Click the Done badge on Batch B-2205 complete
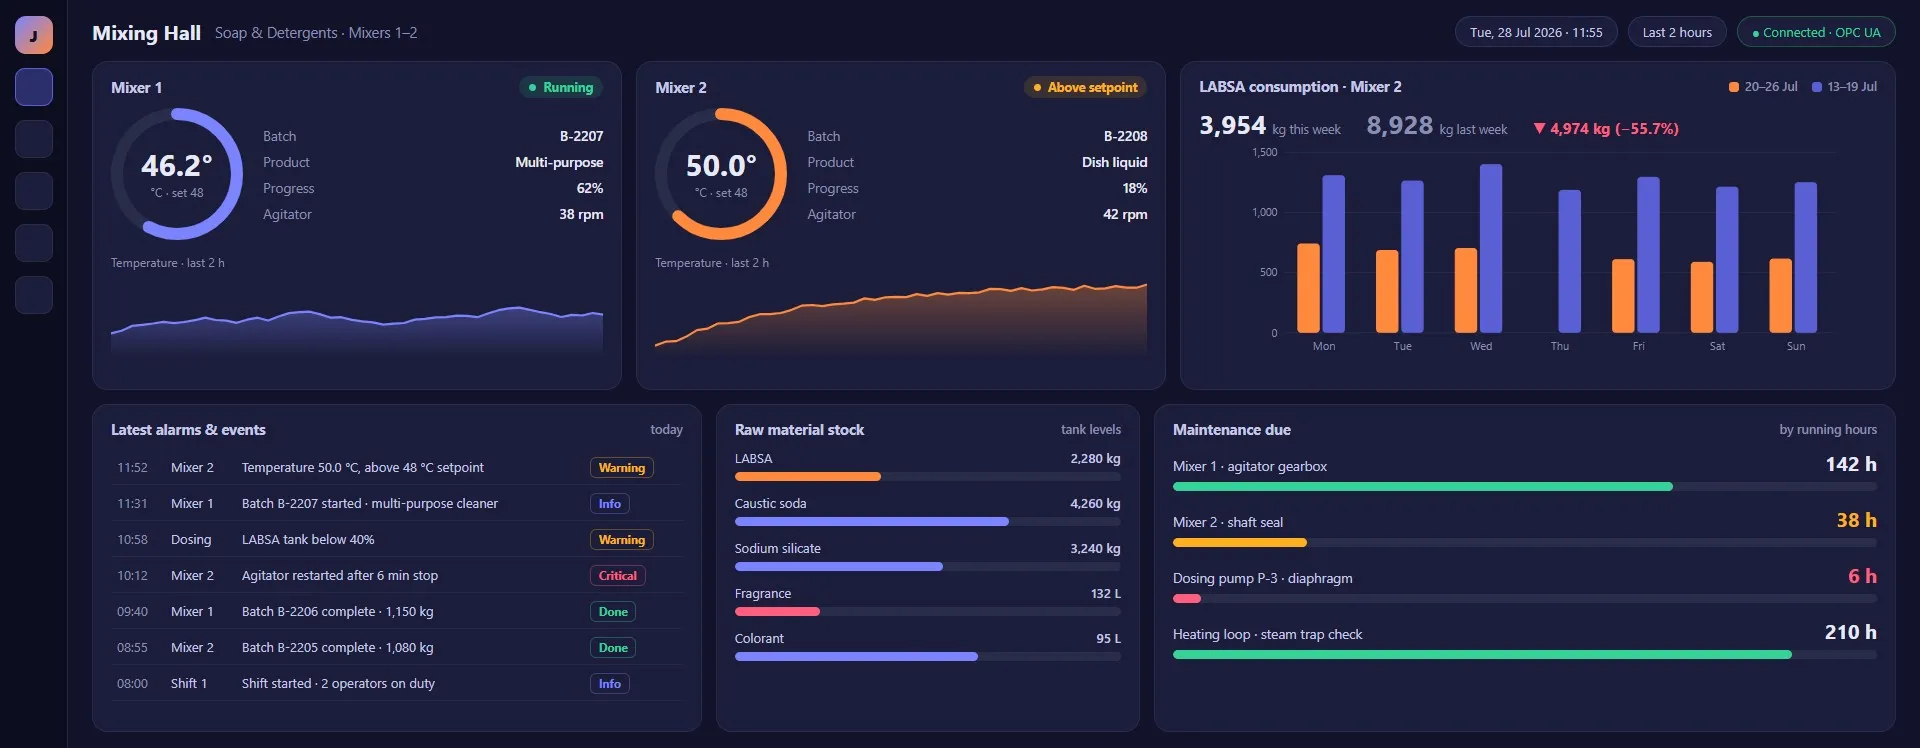Screen dimensions: 1920x748 coord(613,648)
